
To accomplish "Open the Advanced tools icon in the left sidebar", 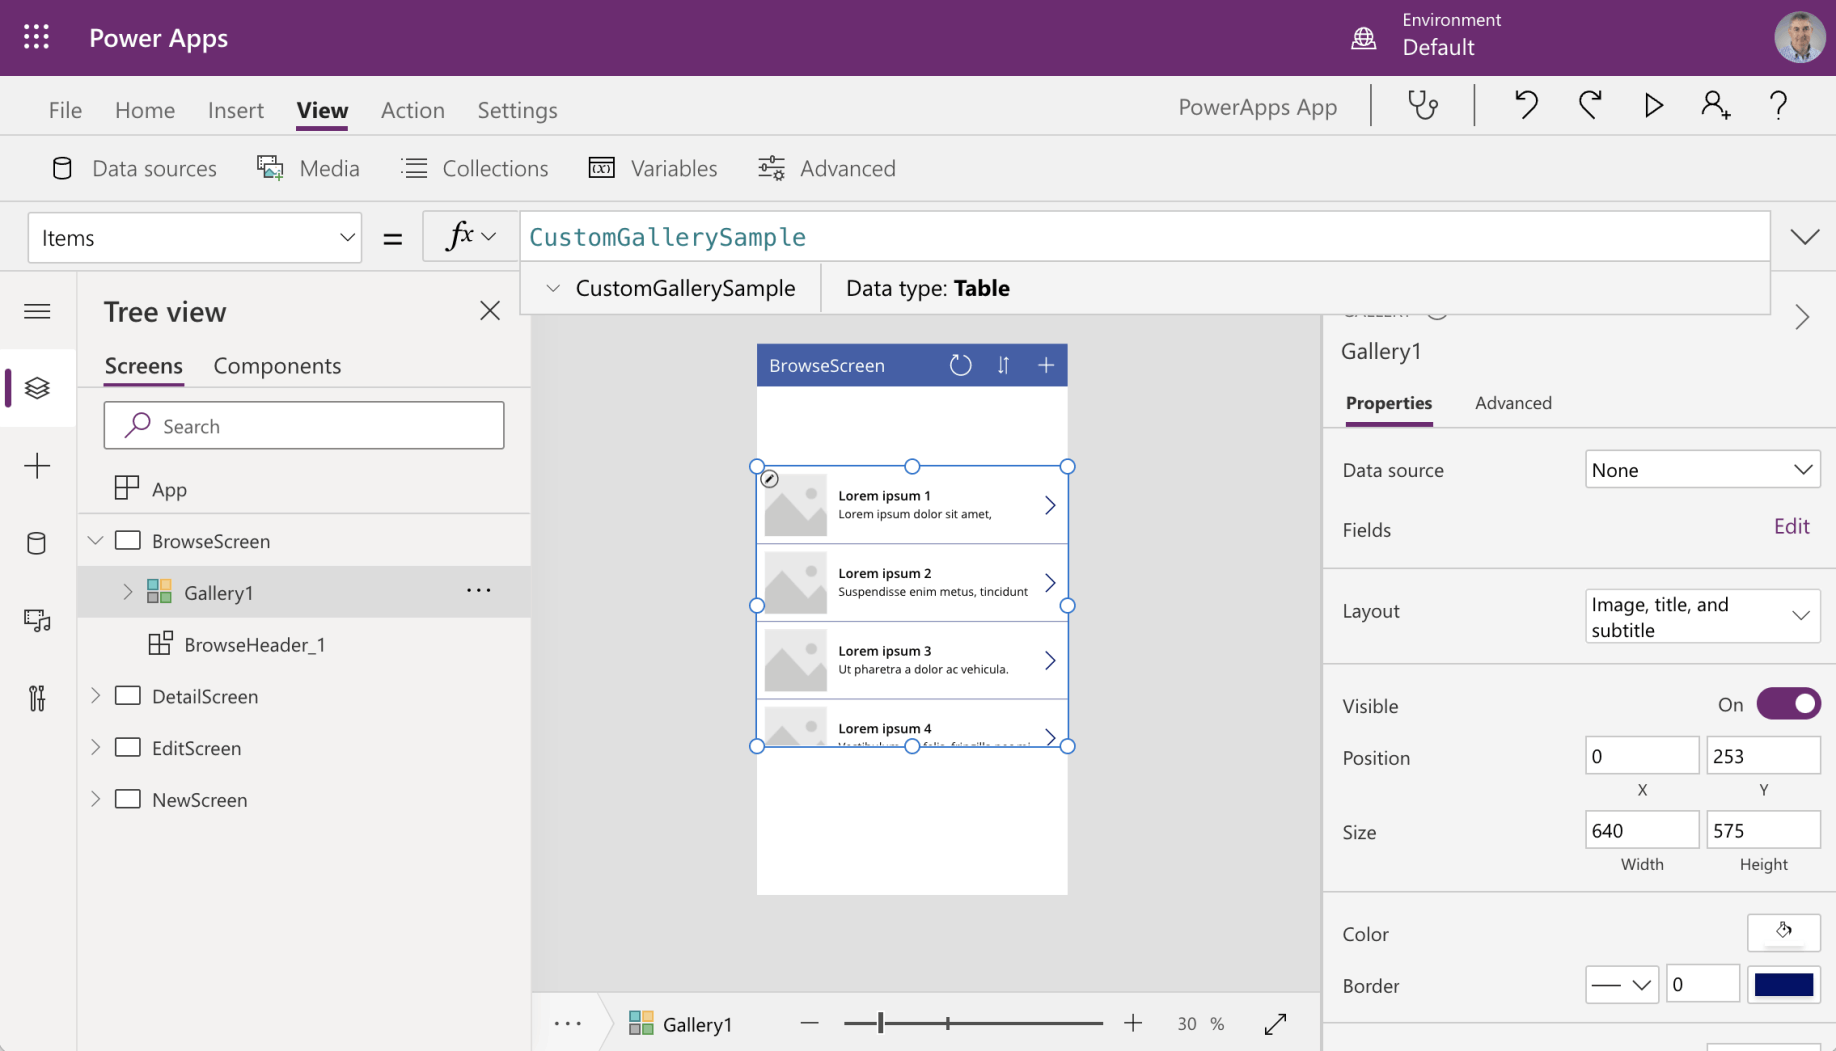I will click(37, 698).
